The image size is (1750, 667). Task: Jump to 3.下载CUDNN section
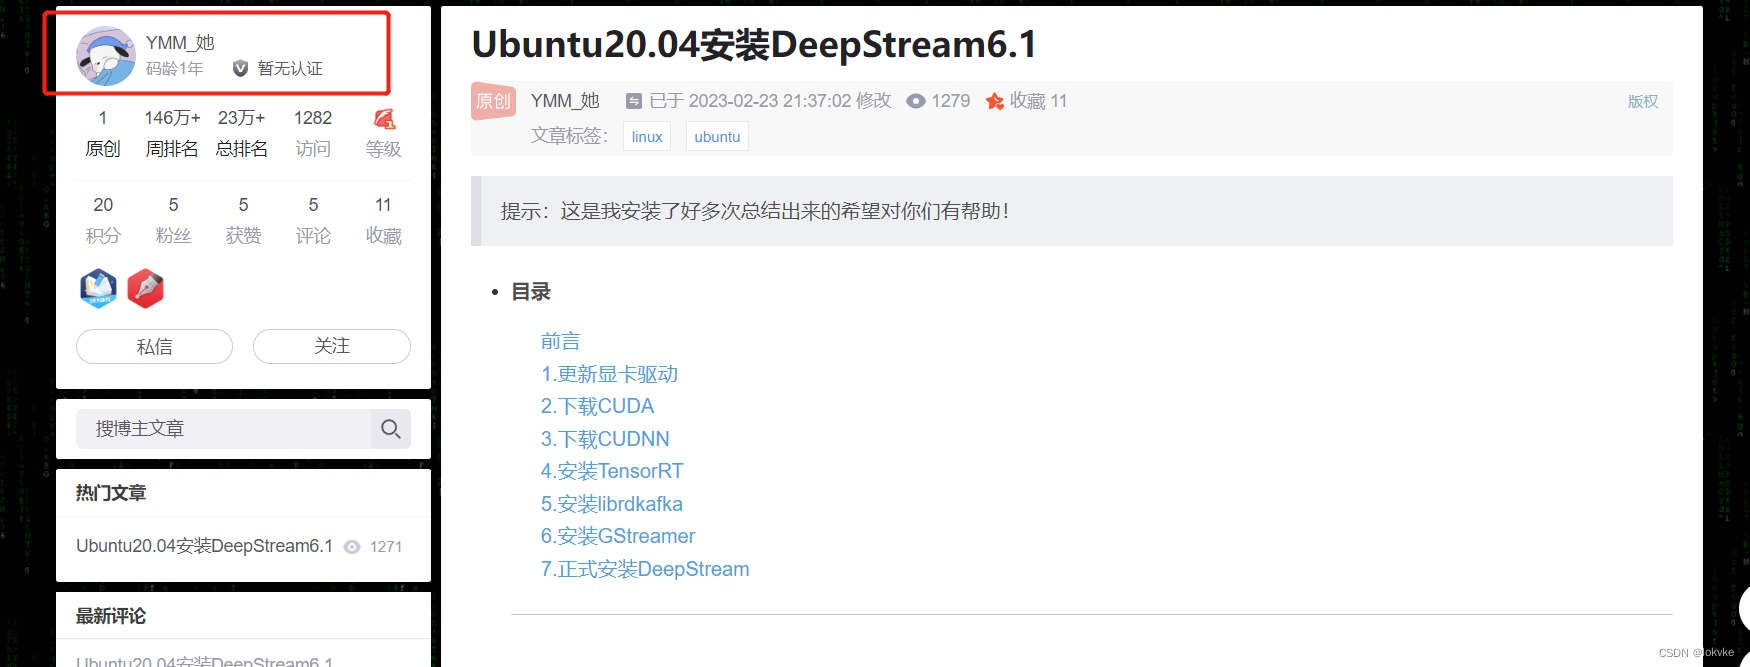[x=605, y=439]
